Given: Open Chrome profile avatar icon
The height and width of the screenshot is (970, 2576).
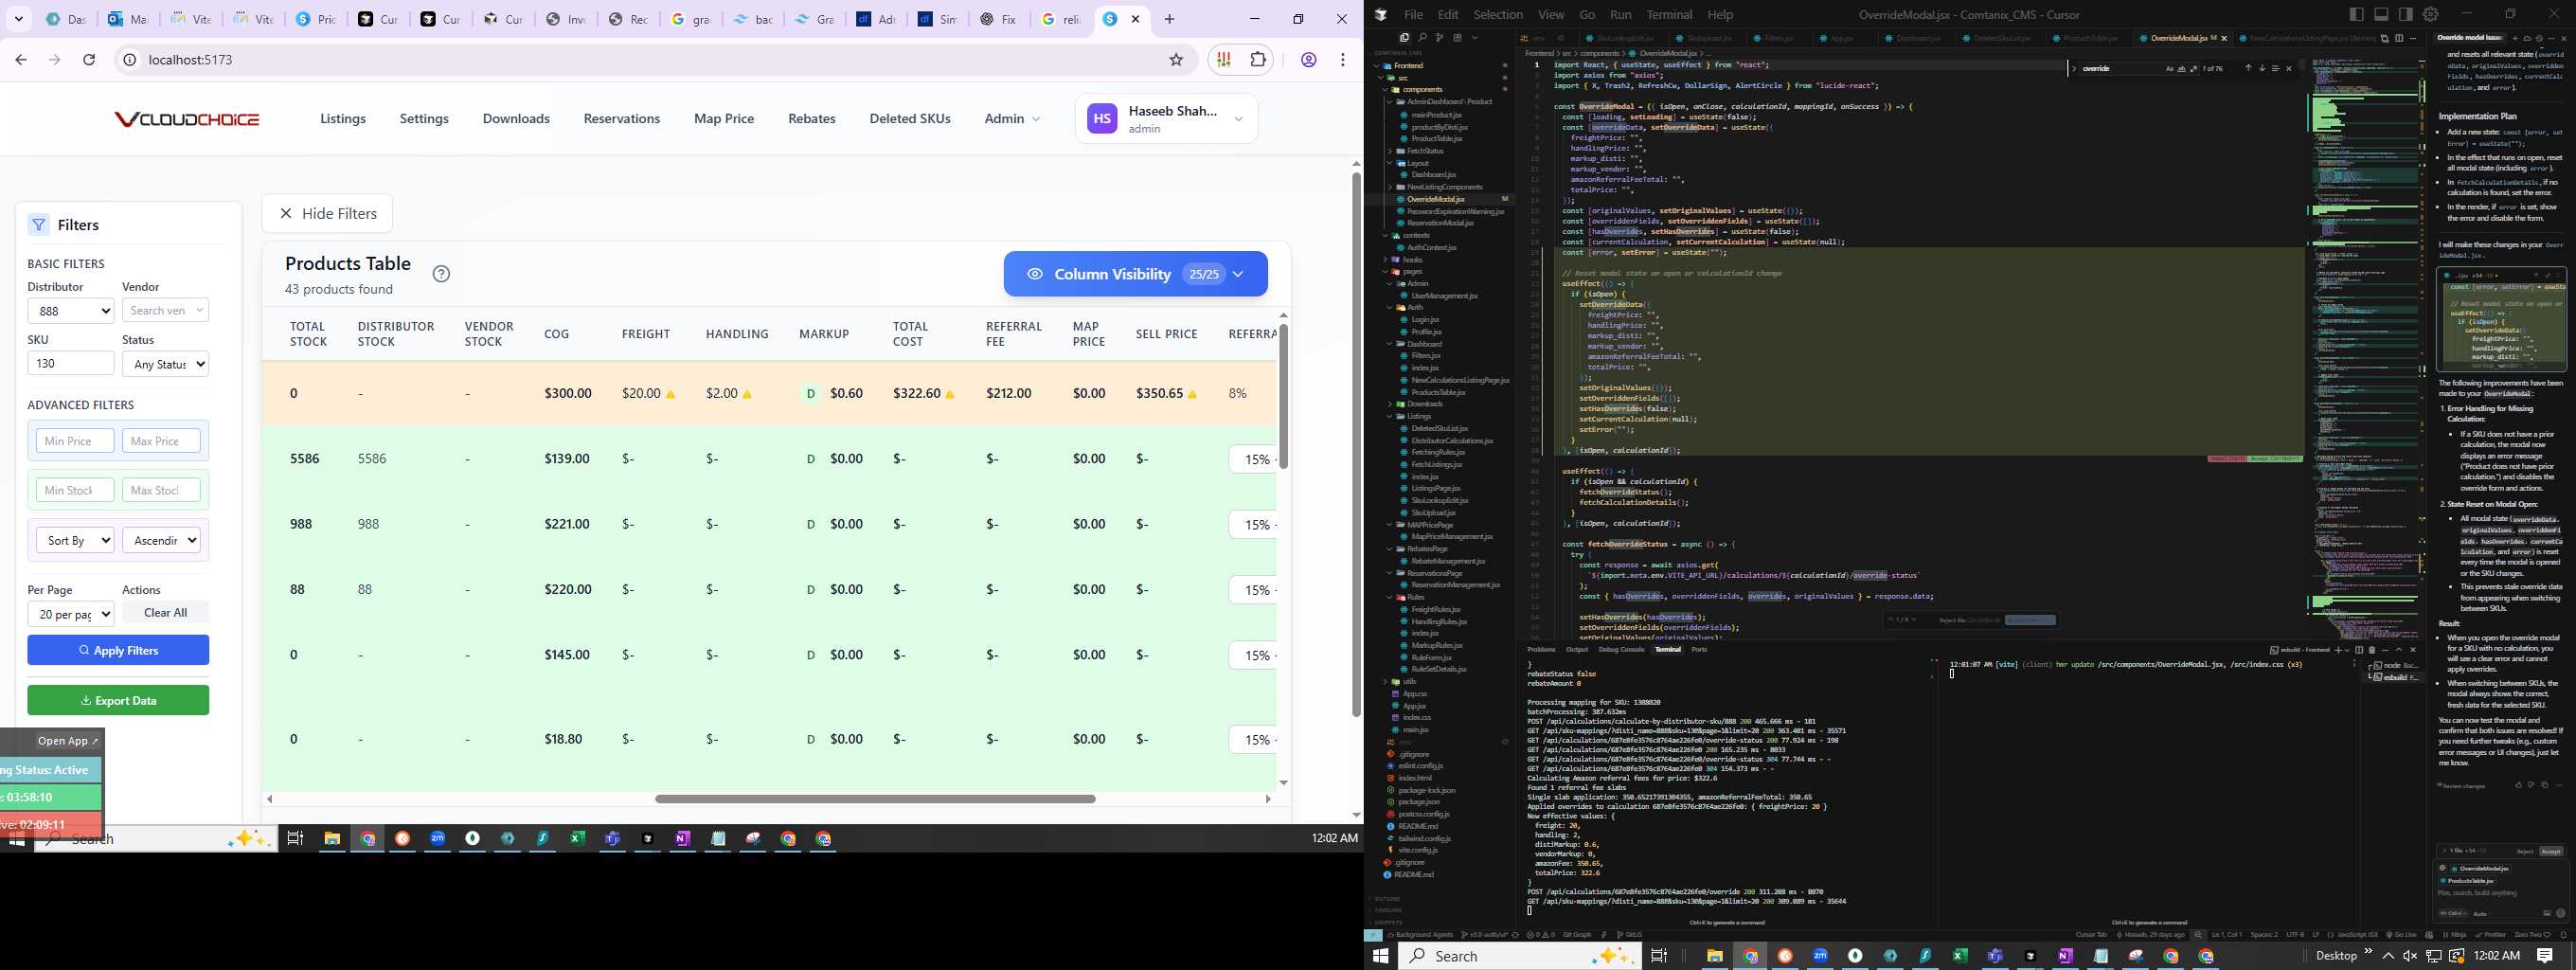Looking at the screenshot, I should 1308,60.
